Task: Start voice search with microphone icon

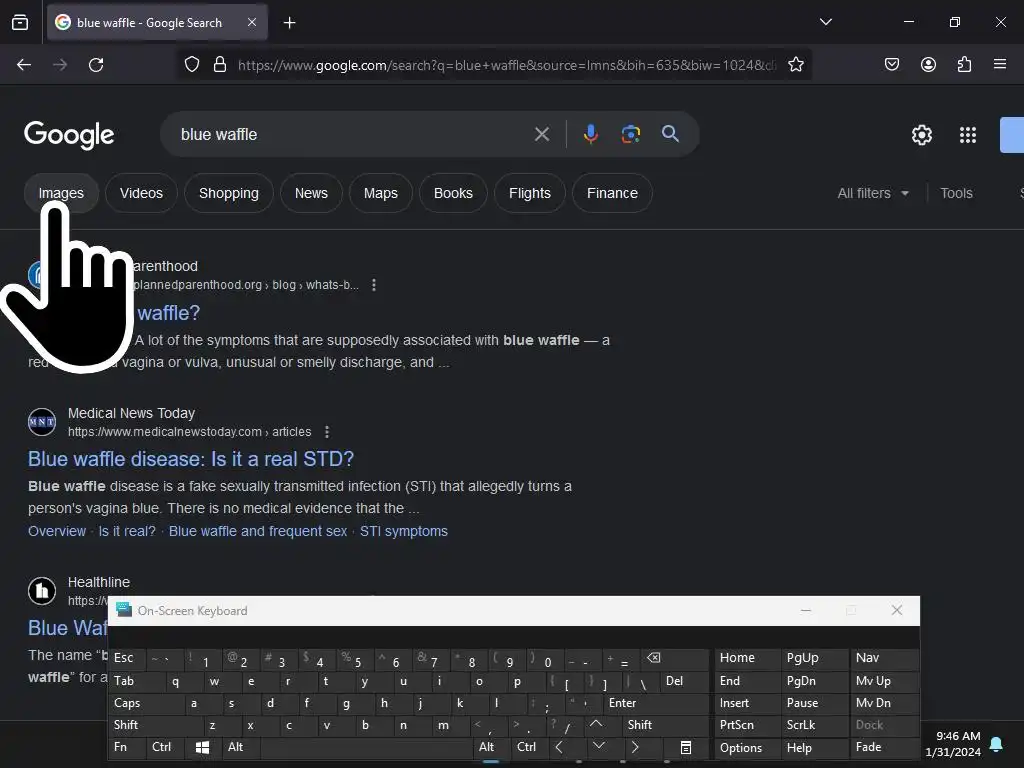Action: [x=590, y=134]
